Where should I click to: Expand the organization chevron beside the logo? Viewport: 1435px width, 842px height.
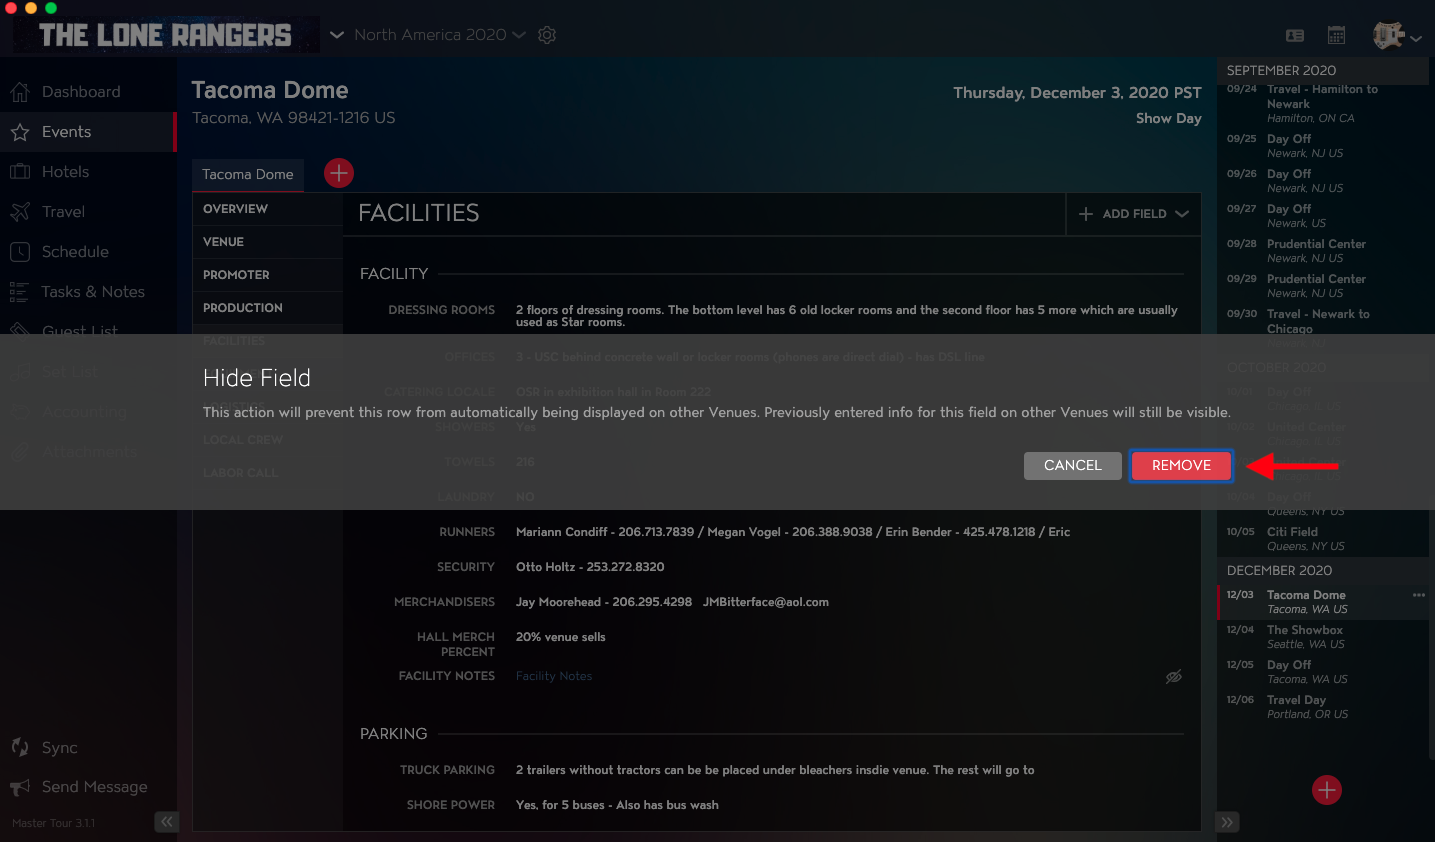click(337, 35)
